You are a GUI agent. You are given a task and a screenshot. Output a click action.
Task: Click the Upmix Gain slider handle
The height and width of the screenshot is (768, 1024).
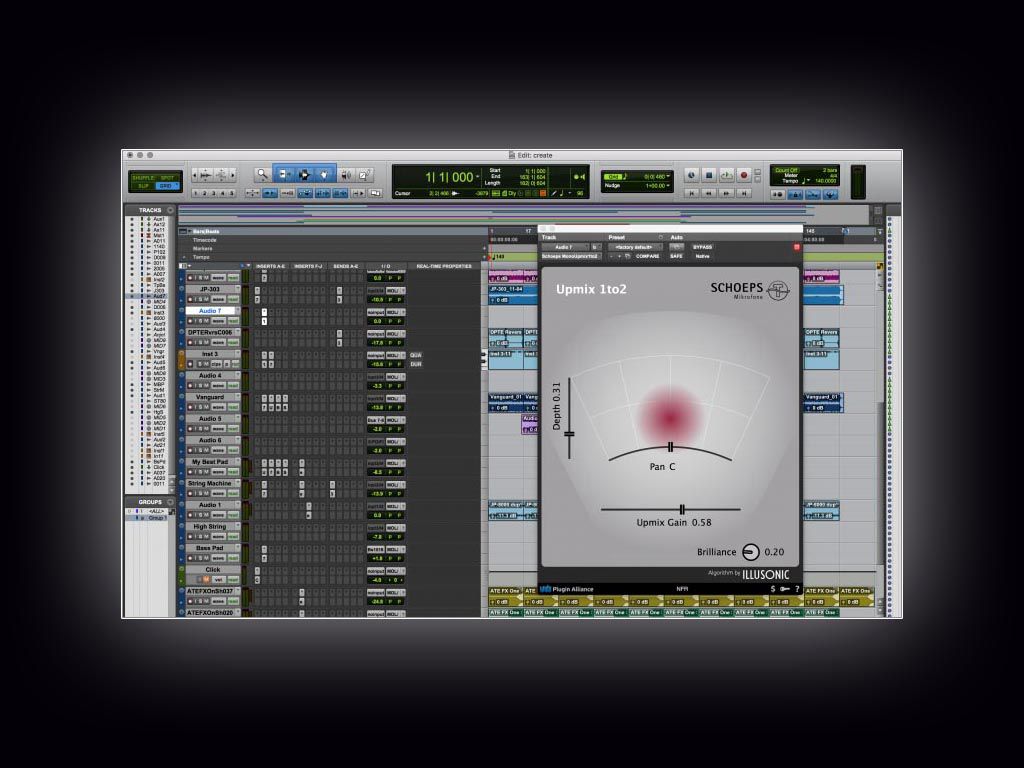coord(682,509)
